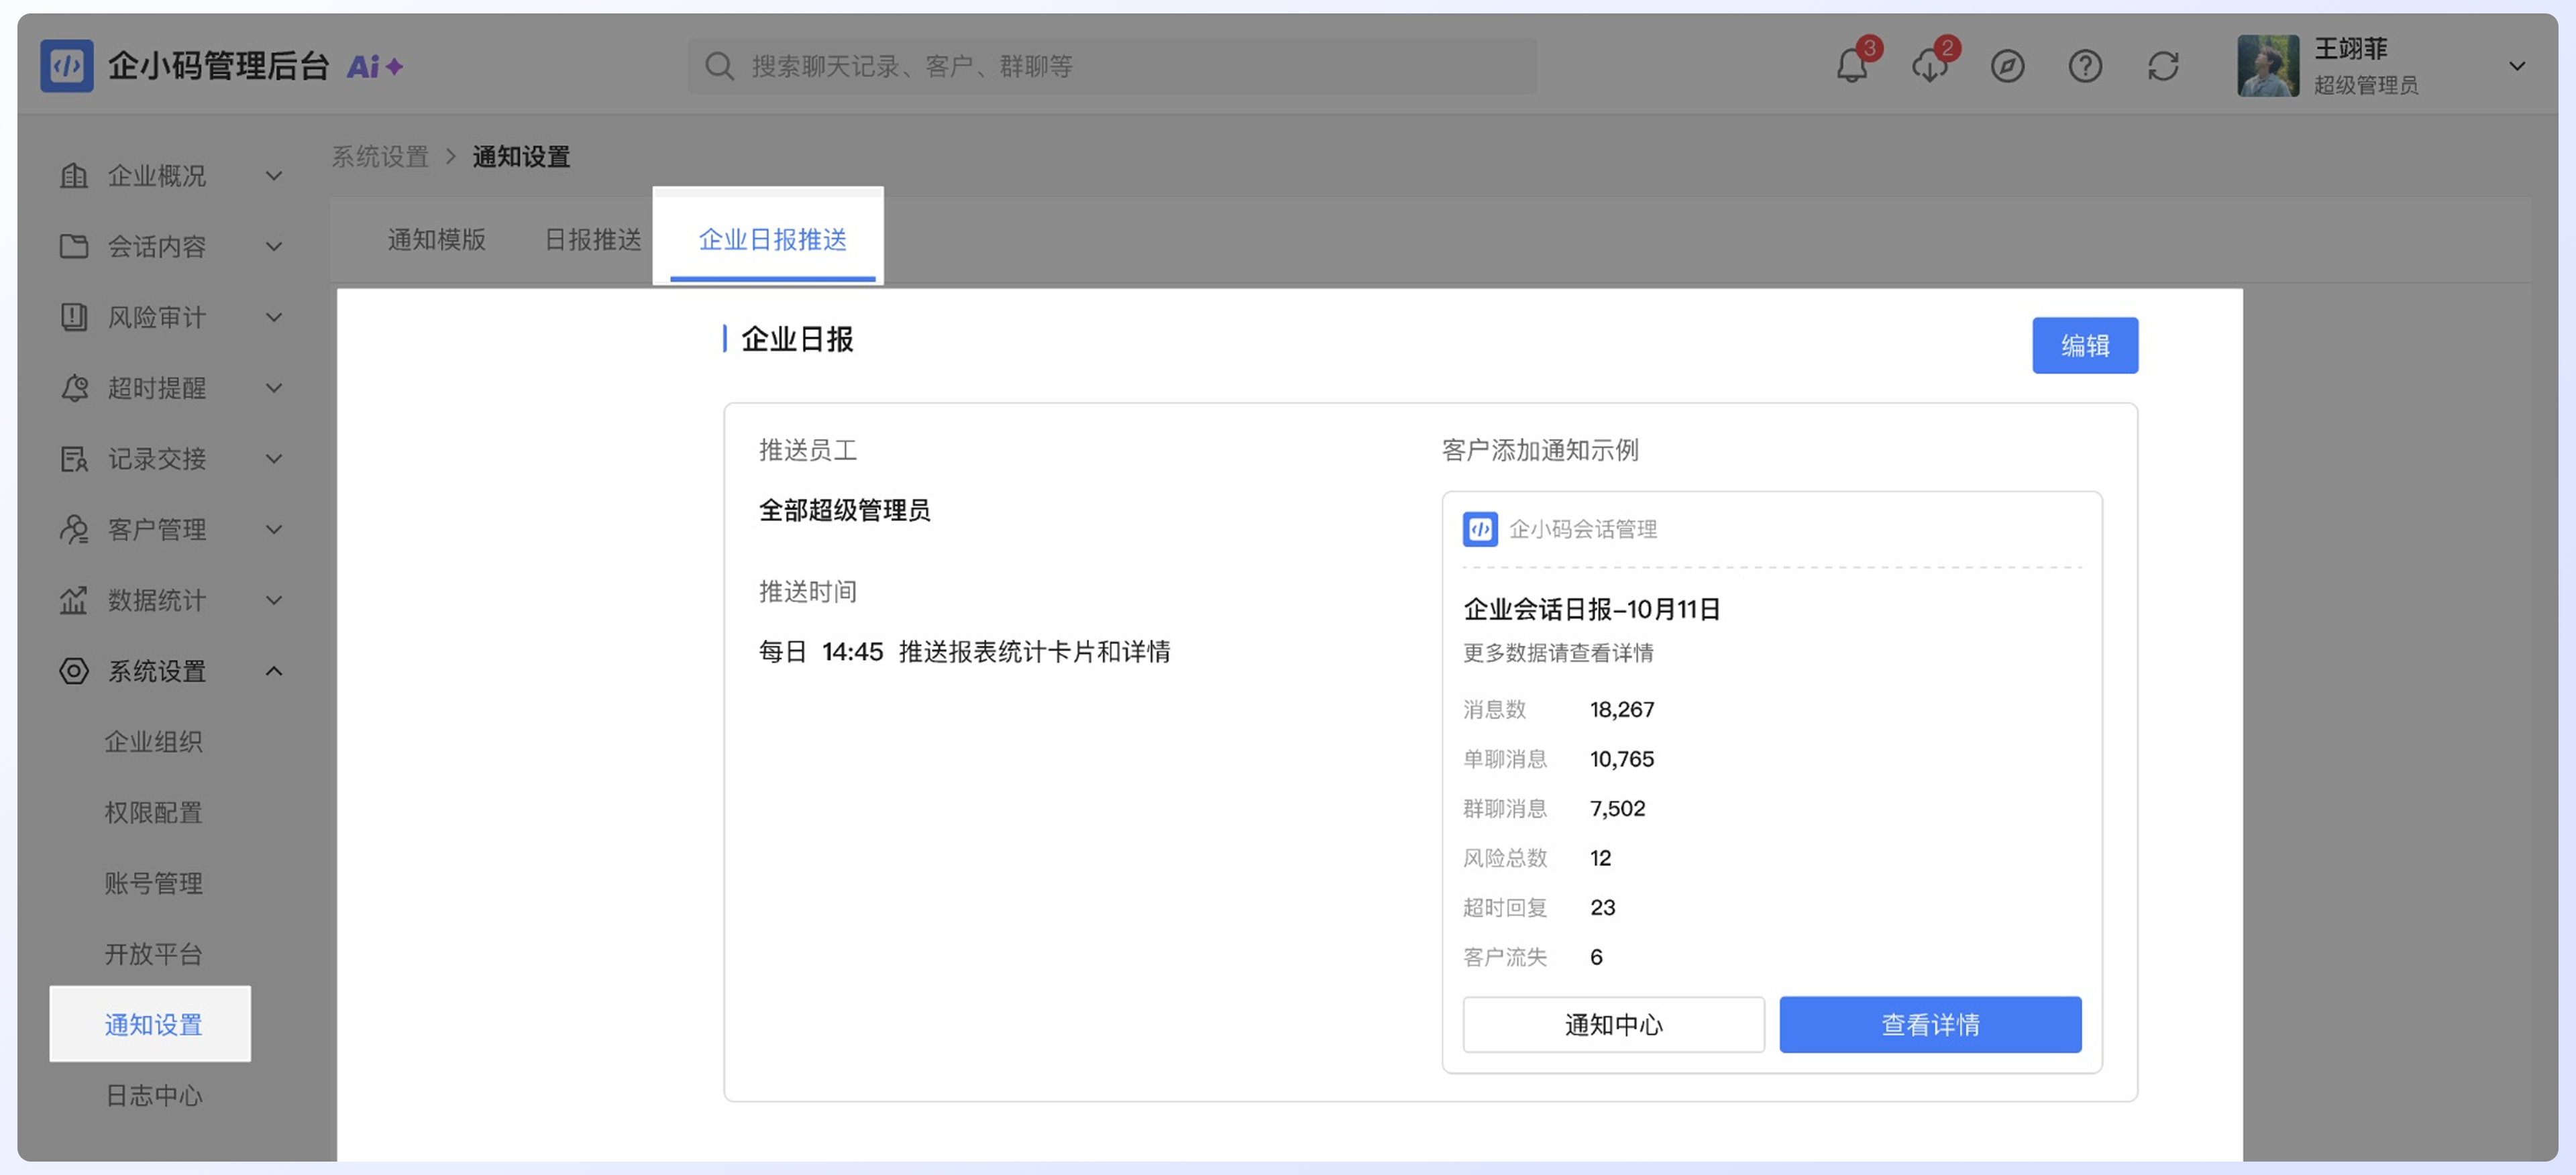Click the compass guide icon

coord(2007,67)
